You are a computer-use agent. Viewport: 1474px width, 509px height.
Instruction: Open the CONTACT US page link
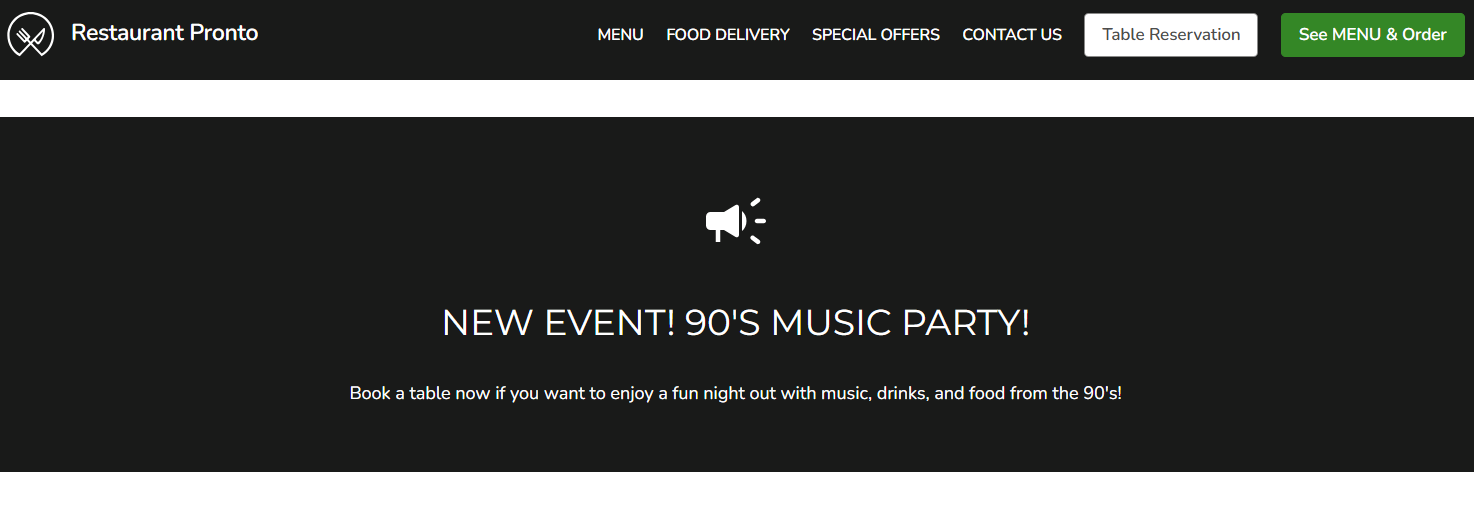click(1012, 35)
